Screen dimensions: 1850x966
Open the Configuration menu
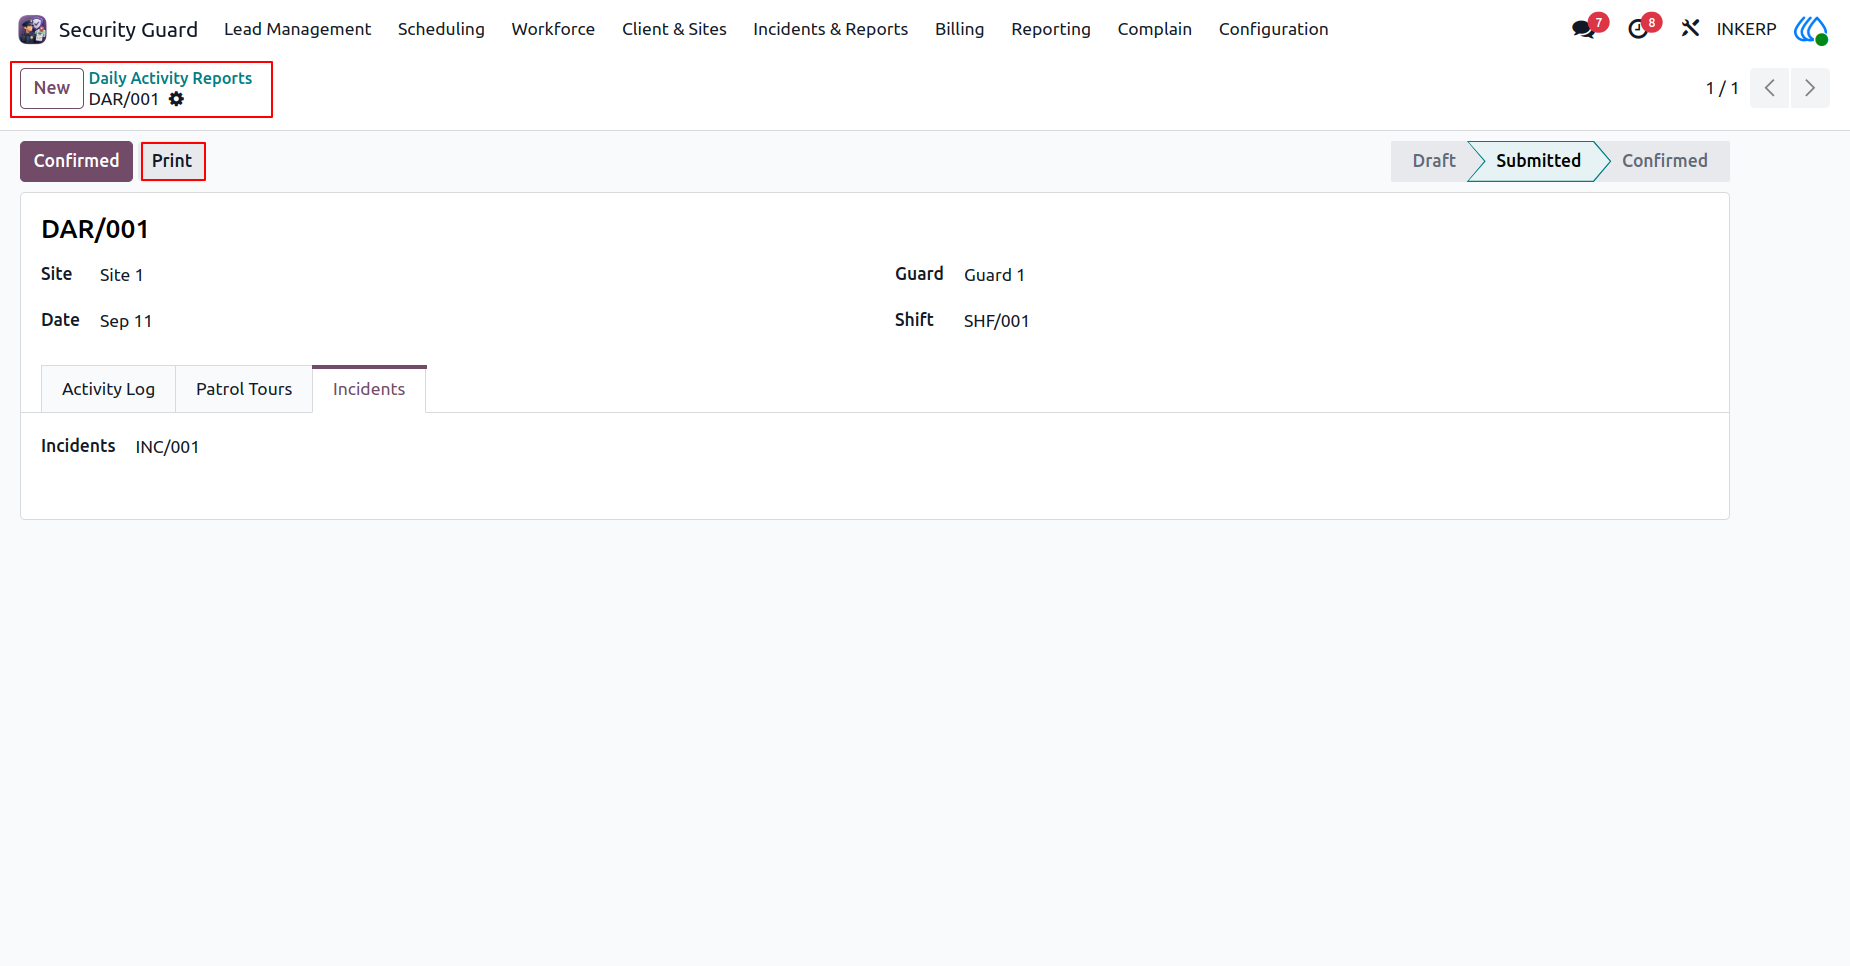(x=1273, y=29)
